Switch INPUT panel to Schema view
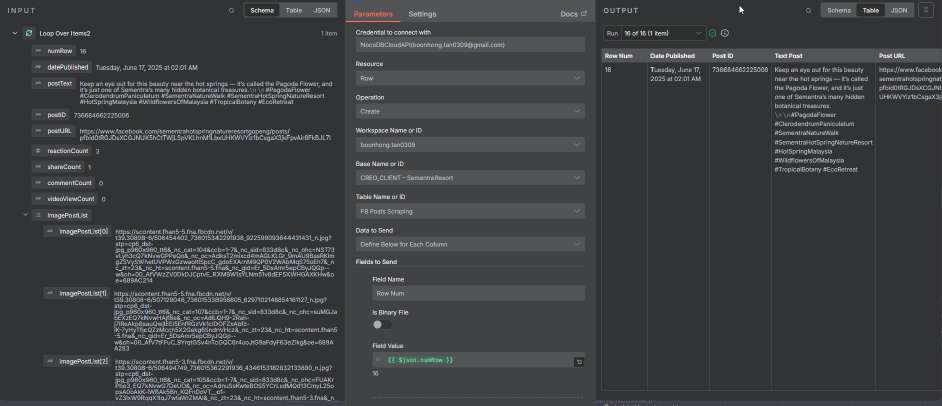 pyautogui.click(x=262, y=10)
